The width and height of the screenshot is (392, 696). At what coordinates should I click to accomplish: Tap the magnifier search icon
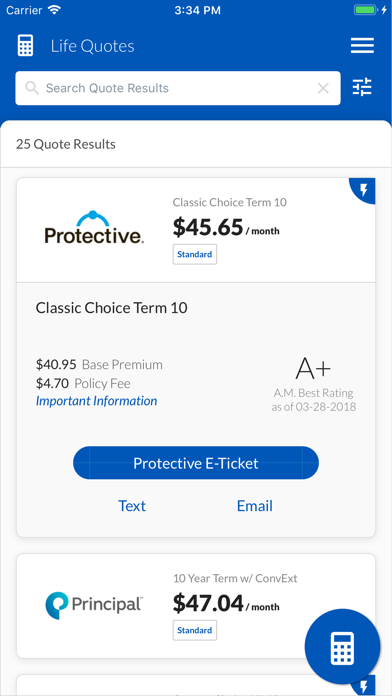point(32,88)
